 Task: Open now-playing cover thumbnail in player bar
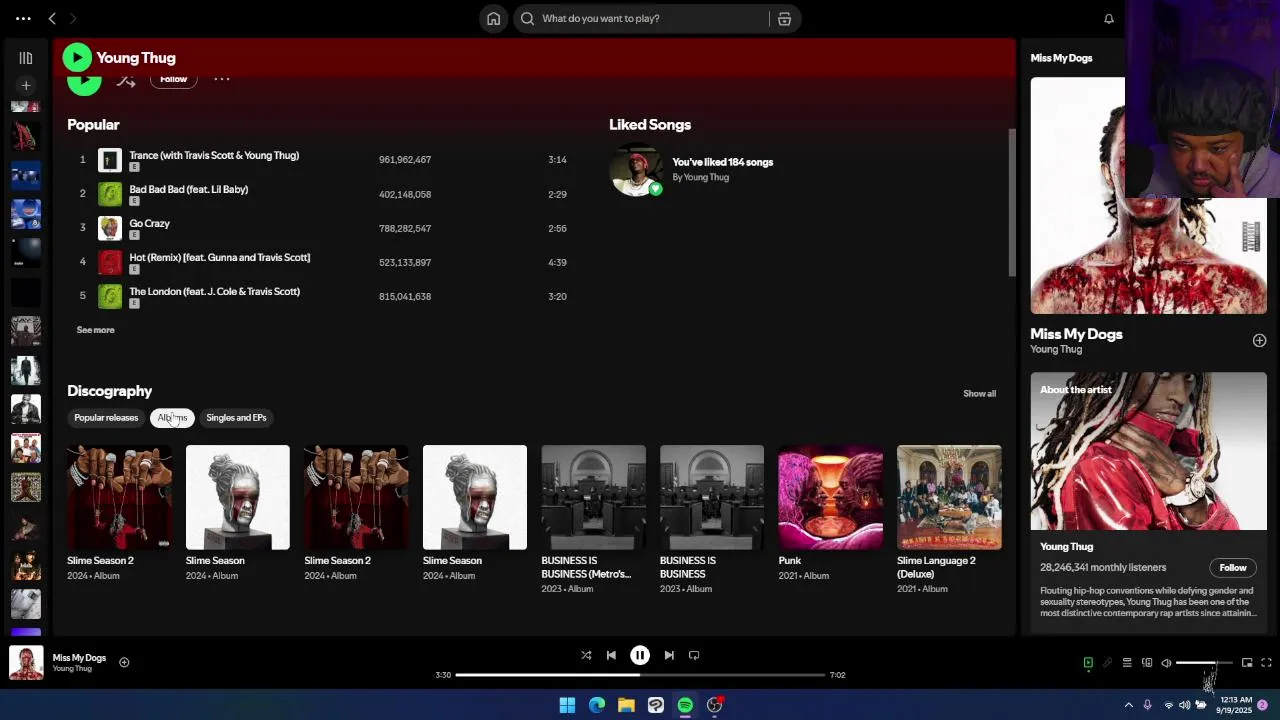pyautogui.click(x=26, y=663)
